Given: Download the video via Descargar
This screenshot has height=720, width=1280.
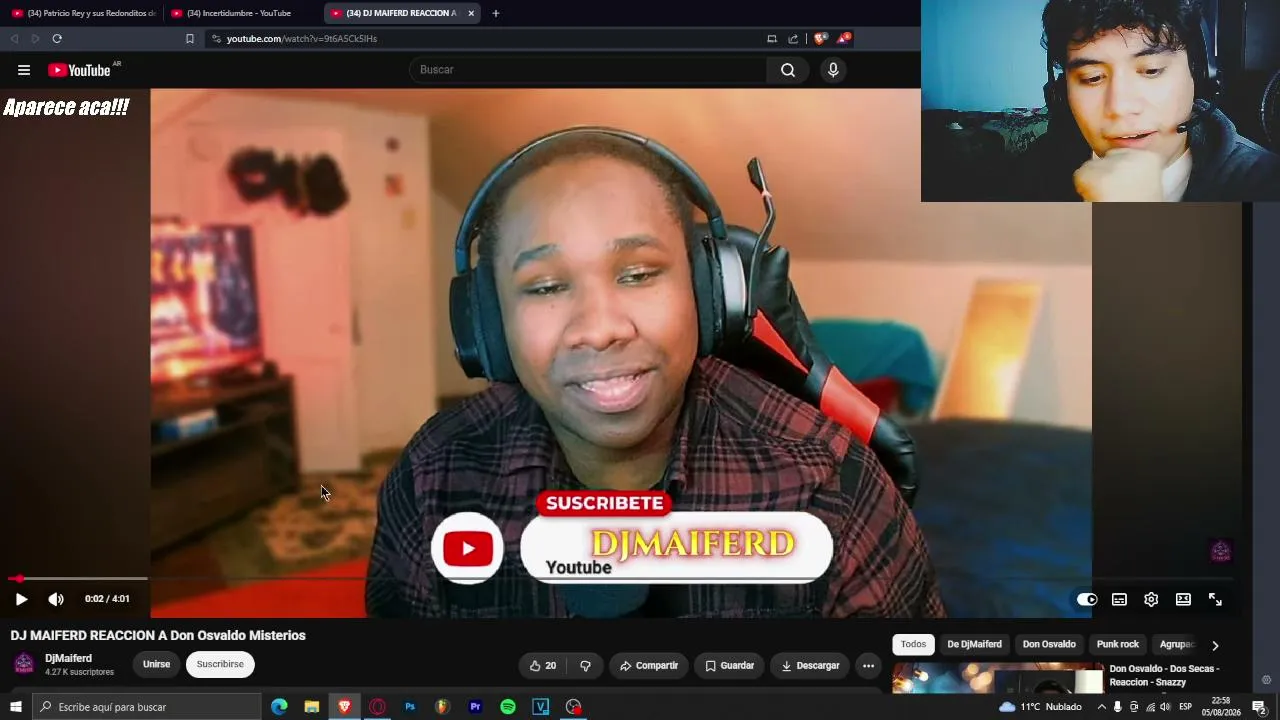Looking at the screenshot, I should [x=810, y=666].
